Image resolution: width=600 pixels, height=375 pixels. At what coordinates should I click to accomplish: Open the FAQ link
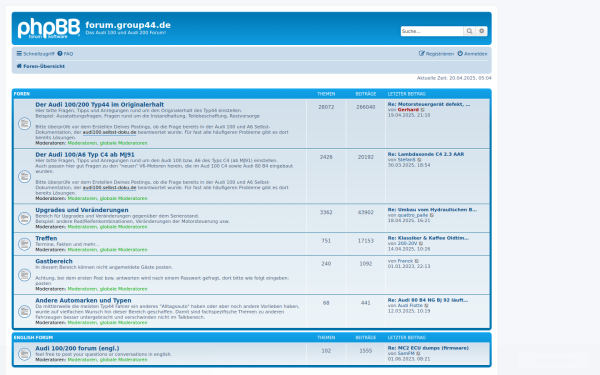pyautogui.click(x=65, y=54)
